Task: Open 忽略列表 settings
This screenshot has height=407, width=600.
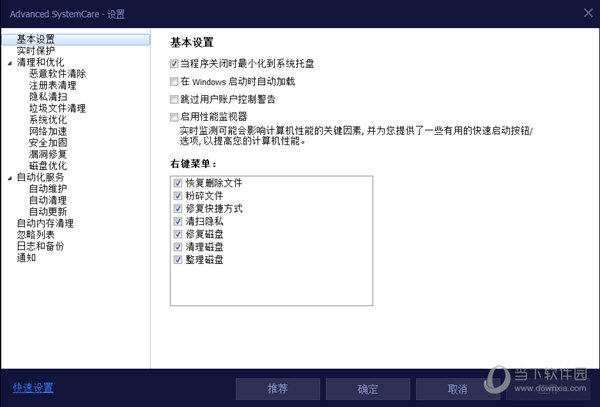Action: 36,234
